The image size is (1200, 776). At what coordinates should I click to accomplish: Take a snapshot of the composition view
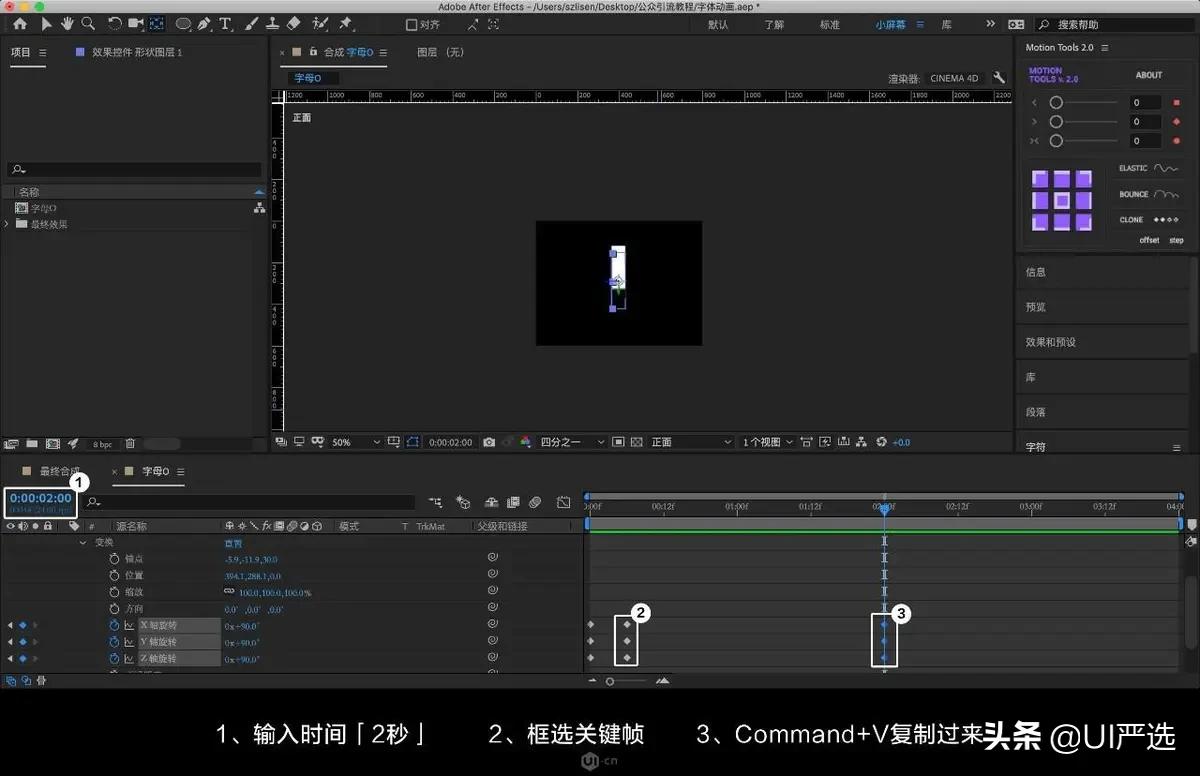488,441
